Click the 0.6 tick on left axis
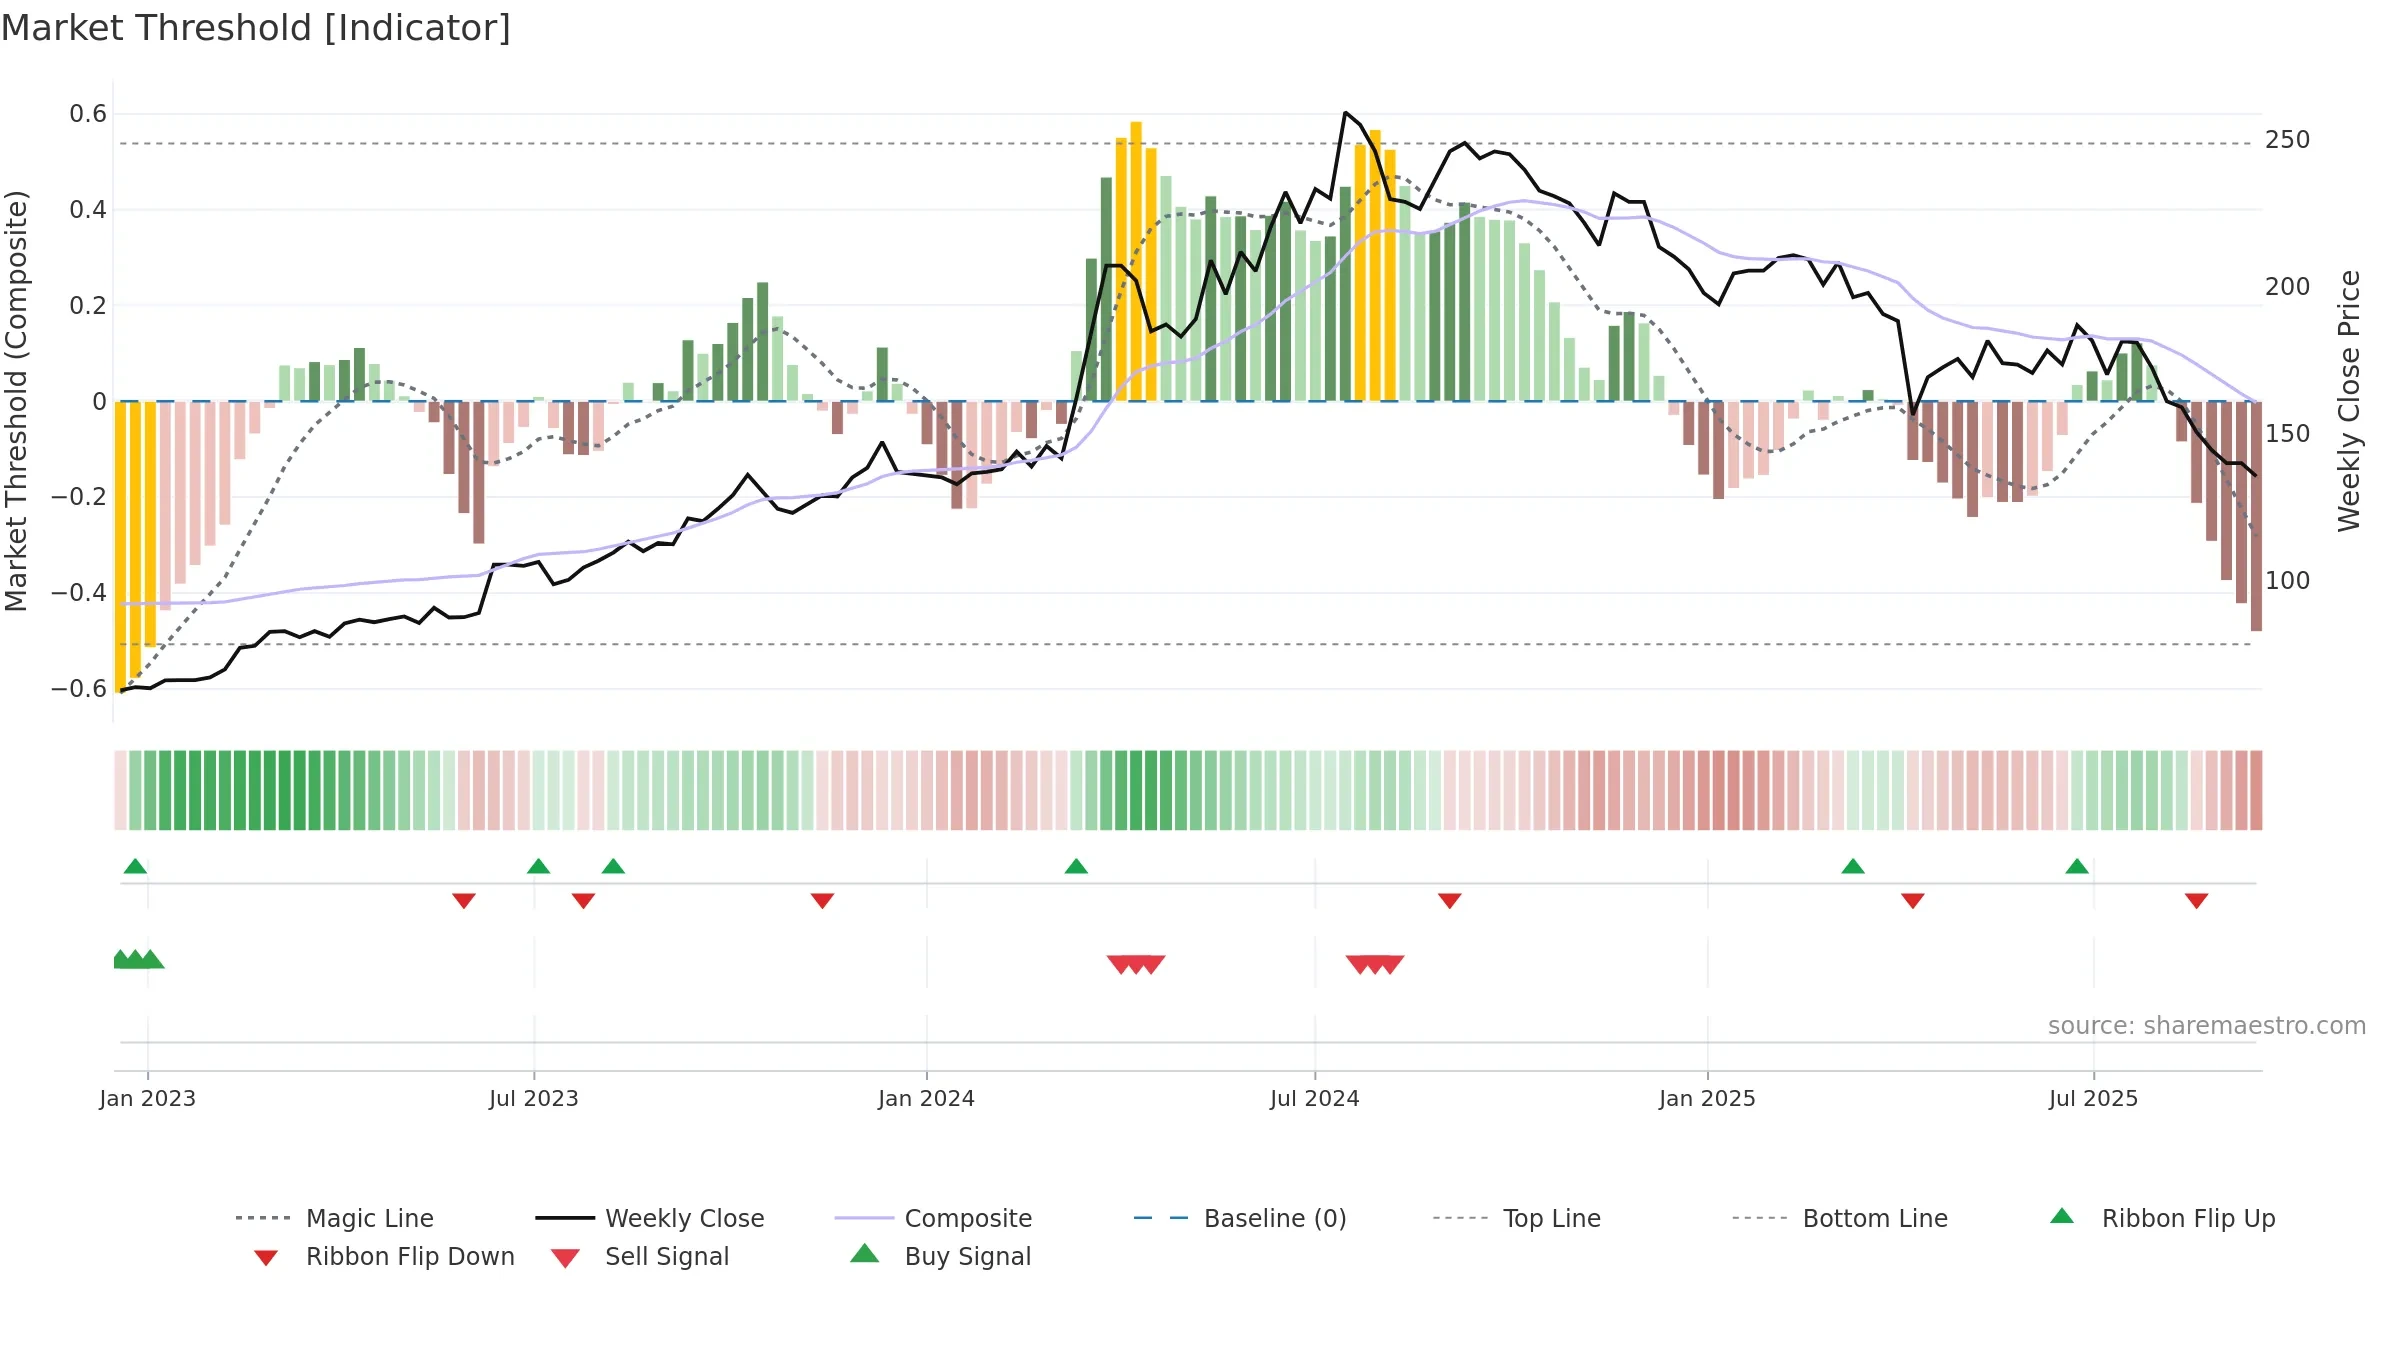The width and height of the screenshot is (2400, 1350). point(88,114)
